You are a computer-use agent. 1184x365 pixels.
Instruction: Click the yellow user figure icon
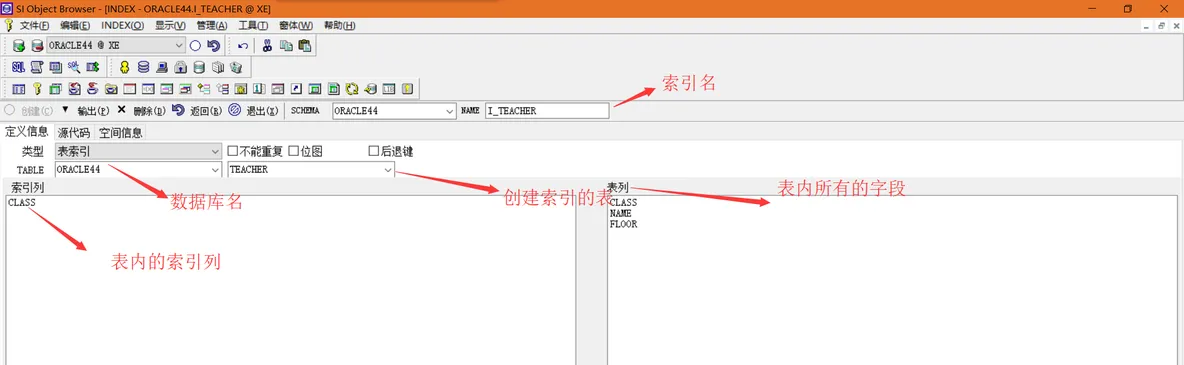click(125, 67)
